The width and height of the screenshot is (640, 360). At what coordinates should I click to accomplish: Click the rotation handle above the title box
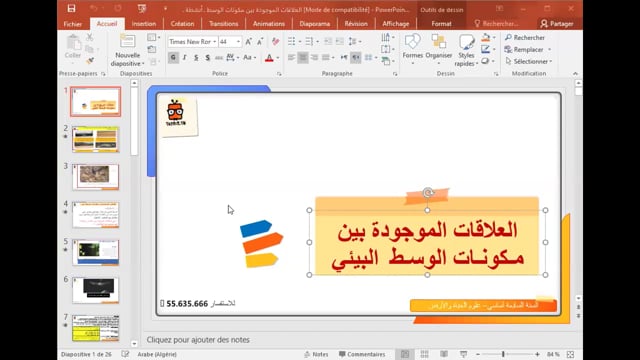pos(428,193)
